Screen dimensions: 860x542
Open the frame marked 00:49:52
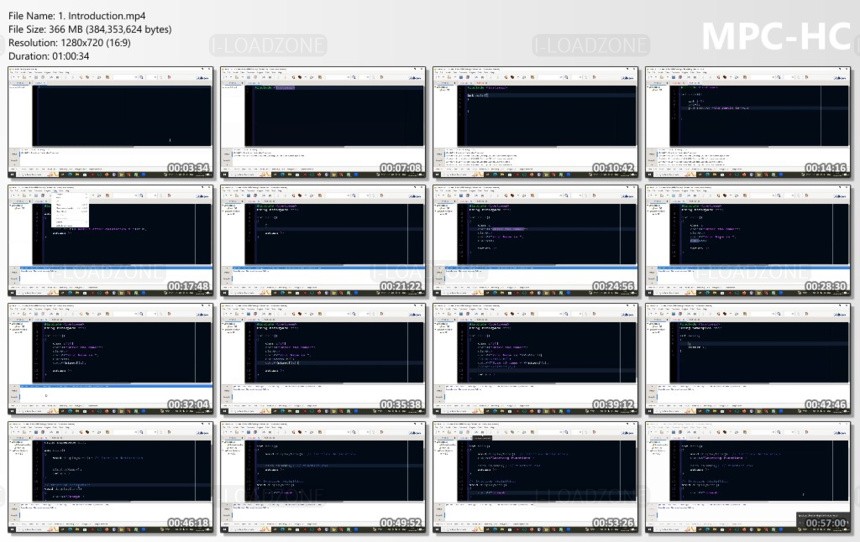[323, 477]
